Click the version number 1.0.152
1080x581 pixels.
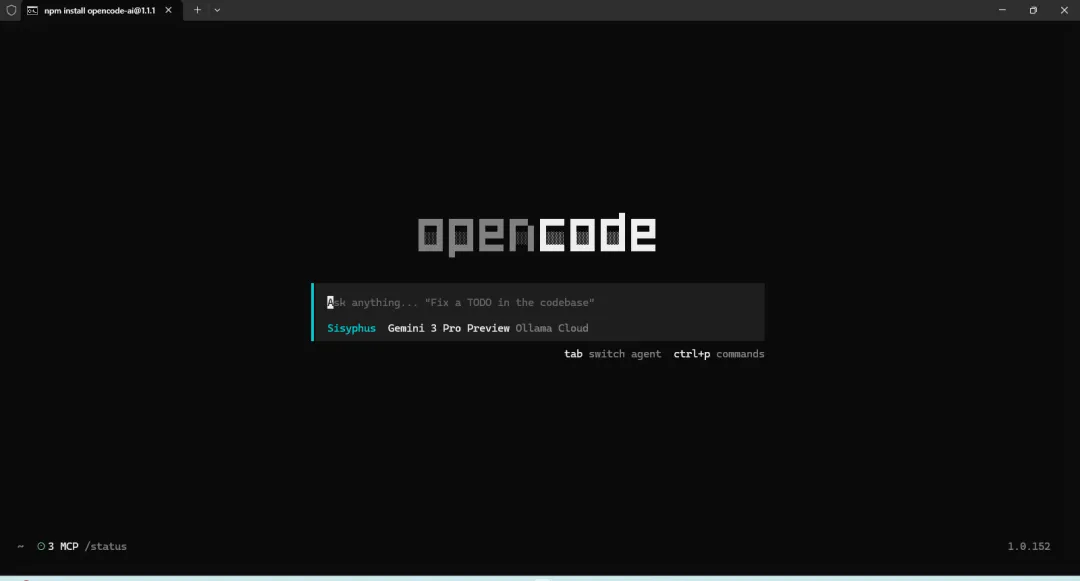1029,546
